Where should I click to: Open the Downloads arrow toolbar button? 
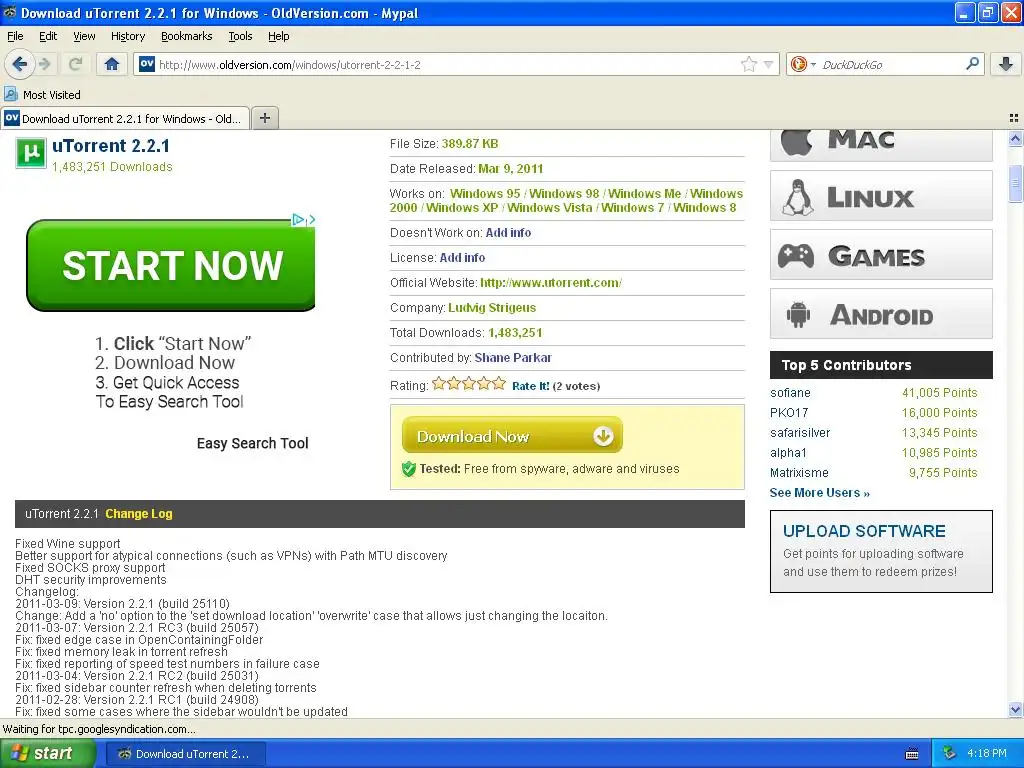1006,64
